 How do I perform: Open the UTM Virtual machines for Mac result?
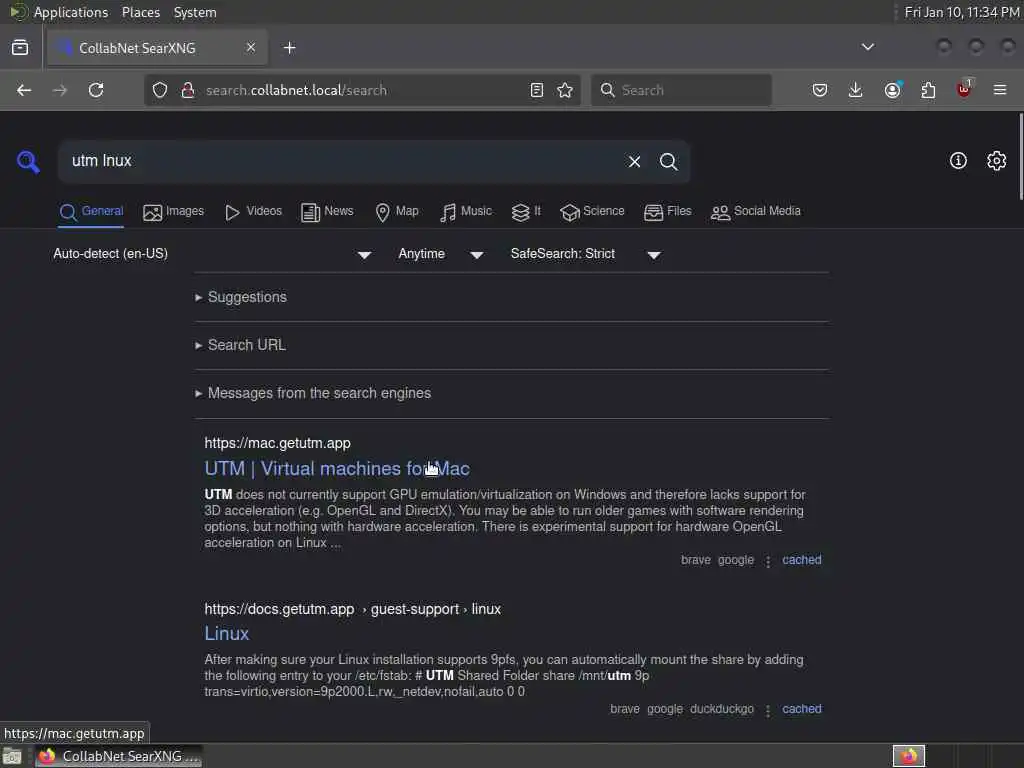tap(337, 468)
